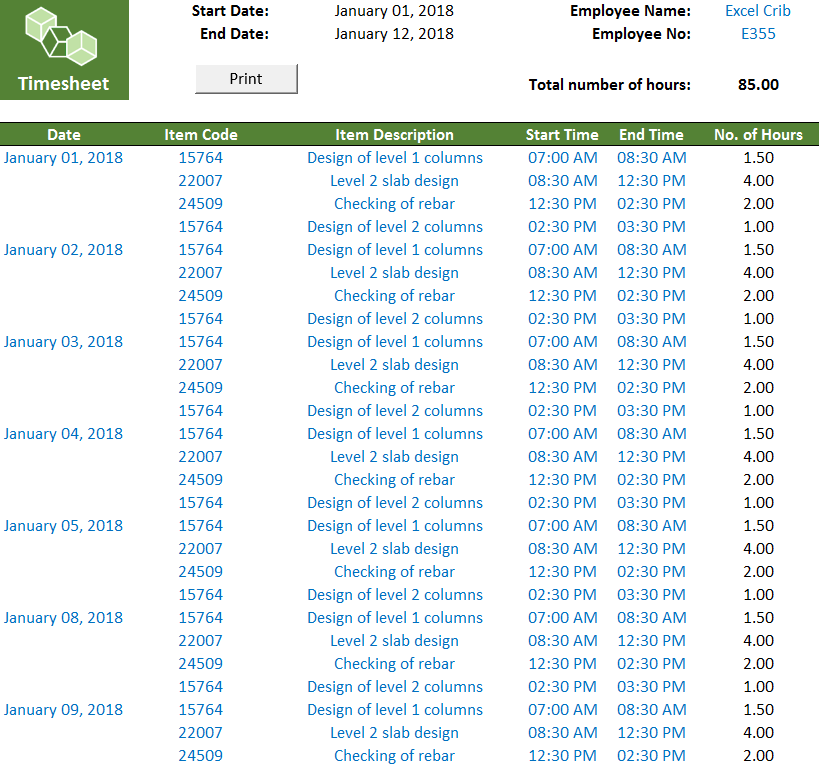Select the Item Description column header
This screenshot has height=765, width=819.
pyautogui.click(x=394, y=135)
